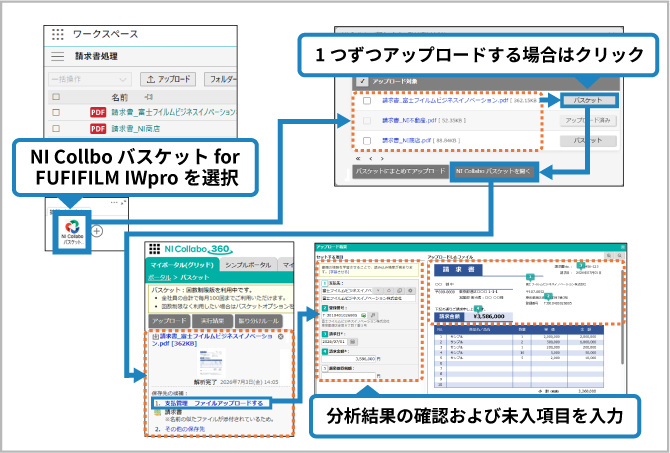This screenshot has height=453, width=670.
Task: Open 請求書_NI商店 link in workspace list
Action: pos(136,128)
